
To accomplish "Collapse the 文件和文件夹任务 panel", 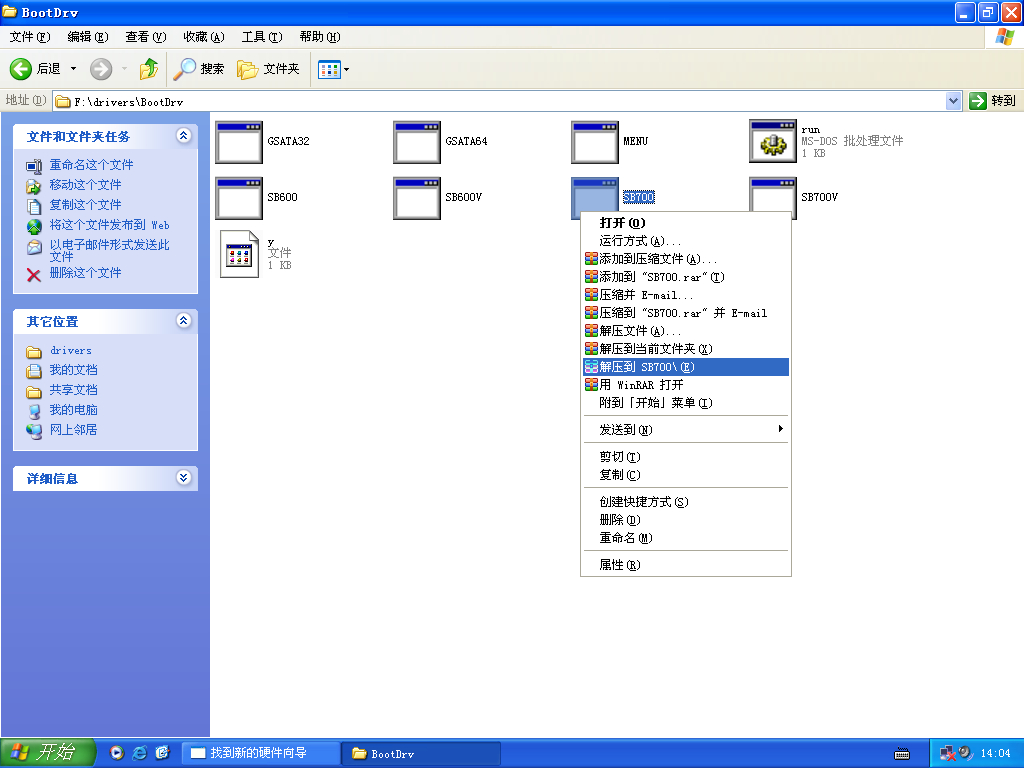I will [x=183, y=136].
